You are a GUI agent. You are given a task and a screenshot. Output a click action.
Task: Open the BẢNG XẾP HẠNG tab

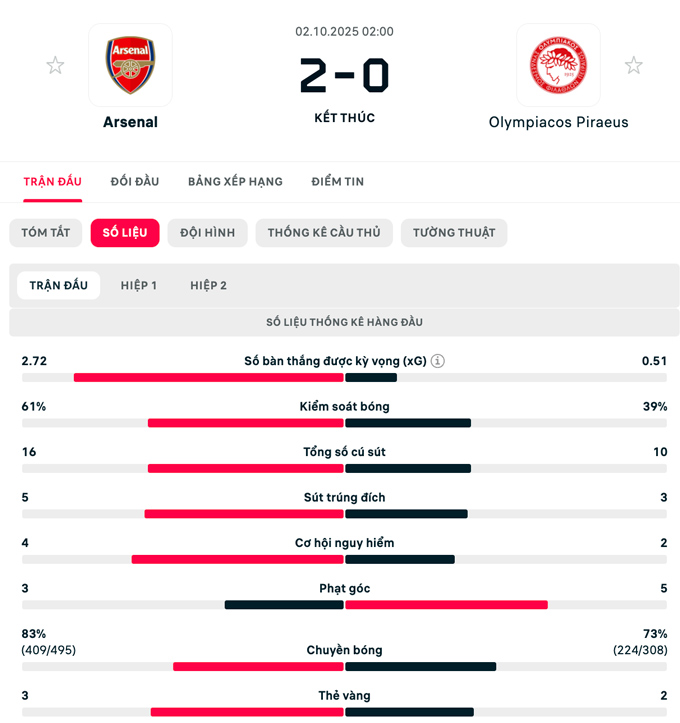coord(235,181)
